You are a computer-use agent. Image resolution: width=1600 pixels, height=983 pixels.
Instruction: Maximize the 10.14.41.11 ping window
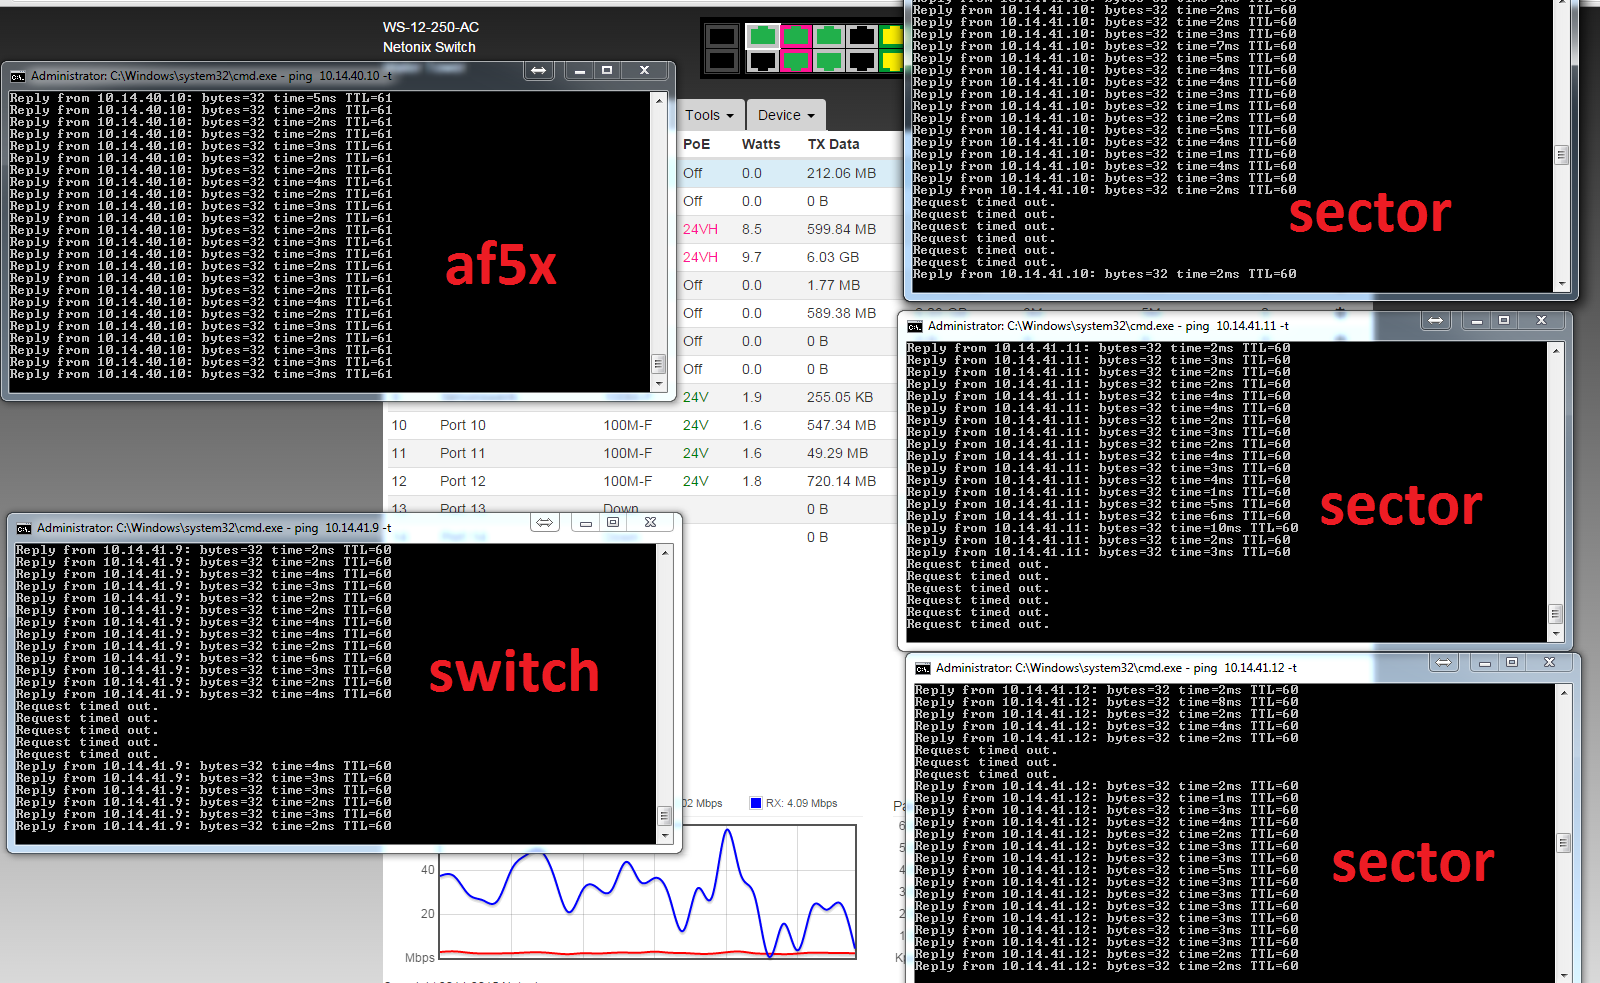[1503, 320]
